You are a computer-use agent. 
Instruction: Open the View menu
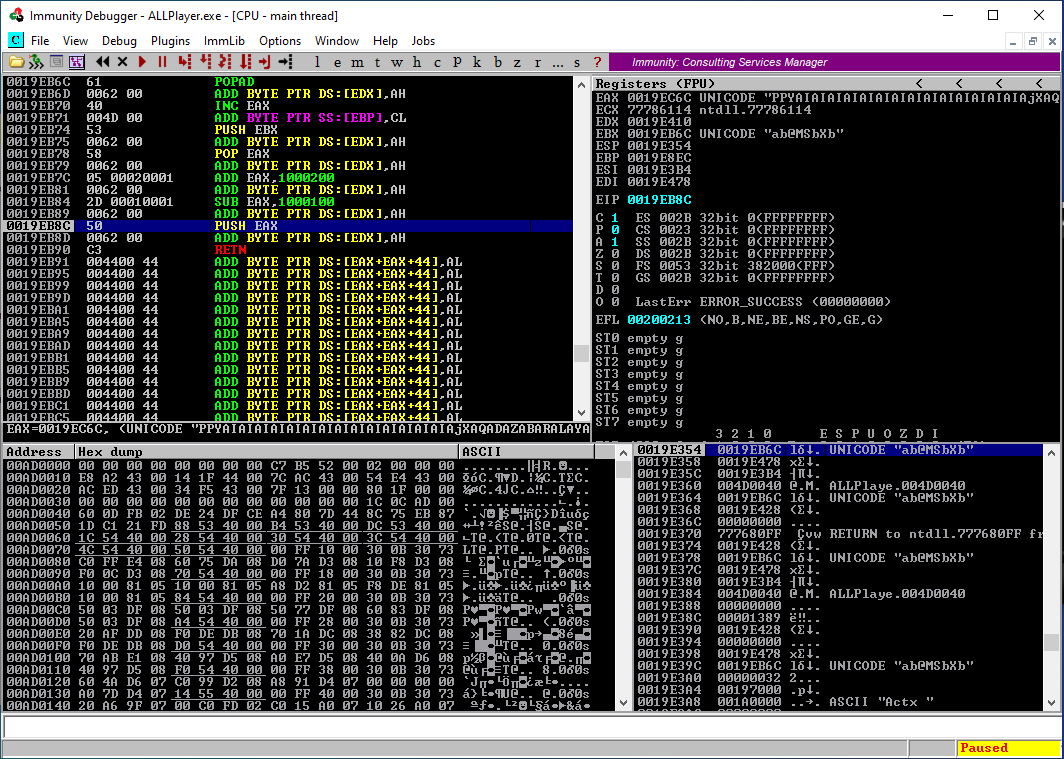click(x=75, y=41)
